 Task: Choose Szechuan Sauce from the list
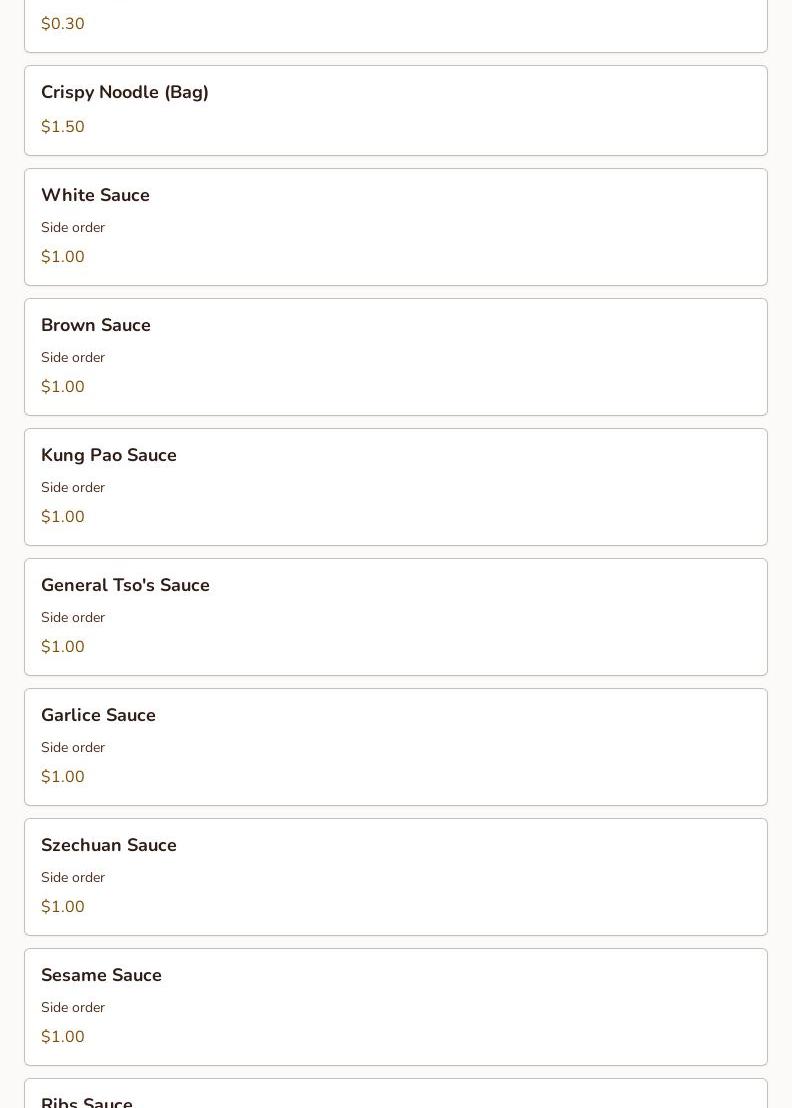tap(109, 845)
